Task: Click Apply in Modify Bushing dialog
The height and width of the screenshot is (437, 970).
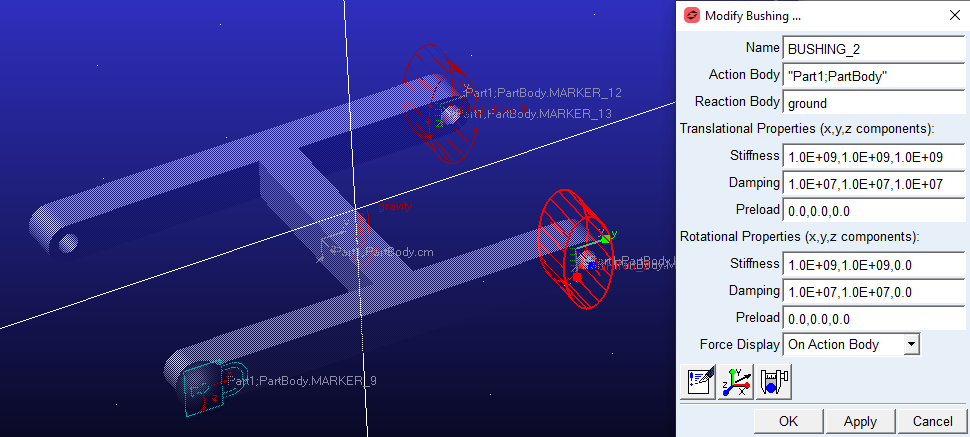Action: 859,421
